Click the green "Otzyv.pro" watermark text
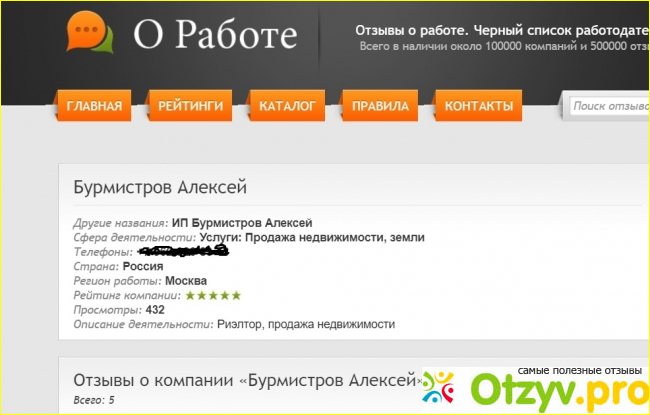This screenshot has width=650, height=415. pyautogui.click(x=553, y=391)
